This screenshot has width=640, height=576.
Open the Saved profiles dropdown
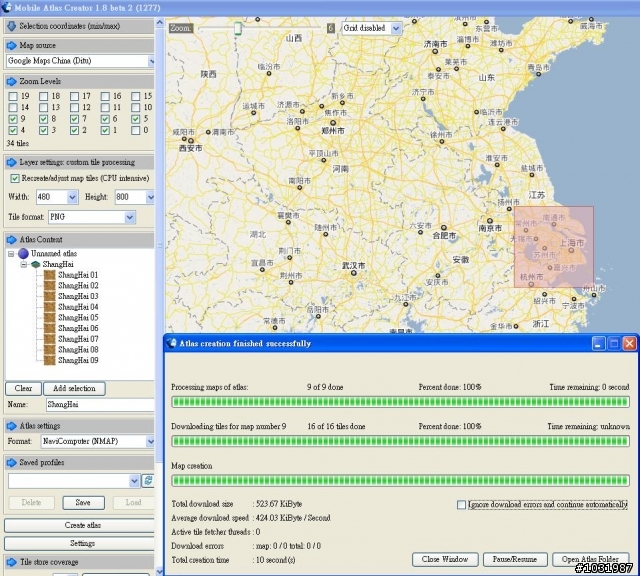[134, 481]
